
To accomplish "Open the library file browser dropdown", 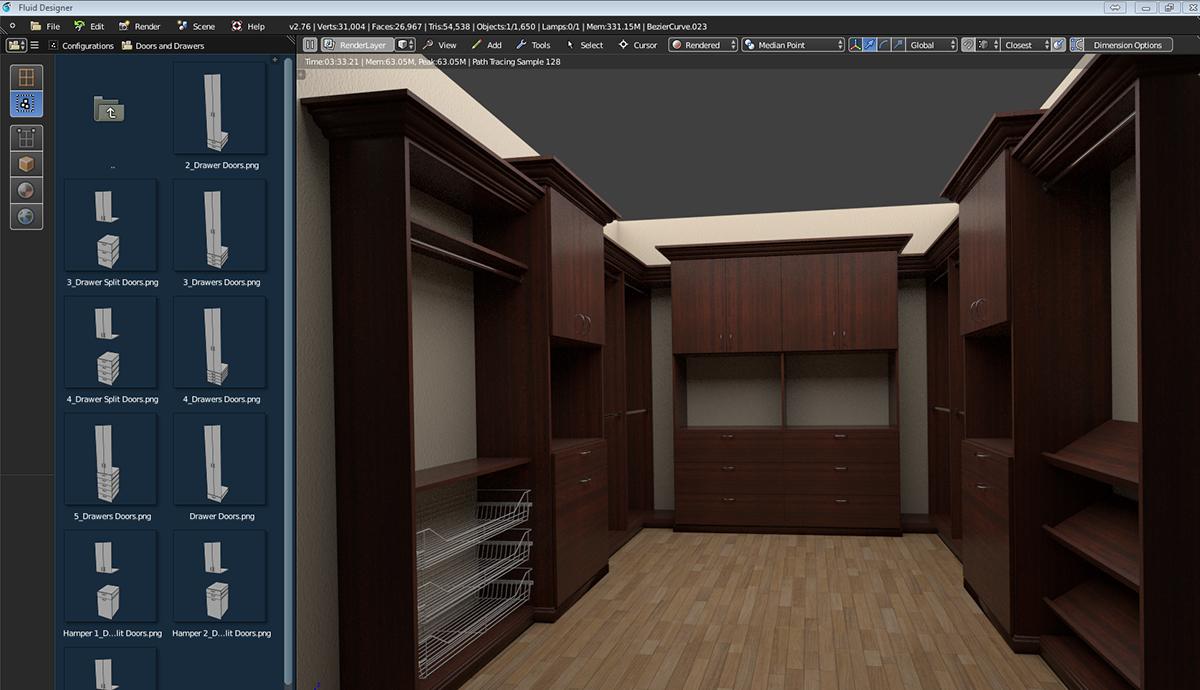I will pyautogui.click(x=16, y=45).
